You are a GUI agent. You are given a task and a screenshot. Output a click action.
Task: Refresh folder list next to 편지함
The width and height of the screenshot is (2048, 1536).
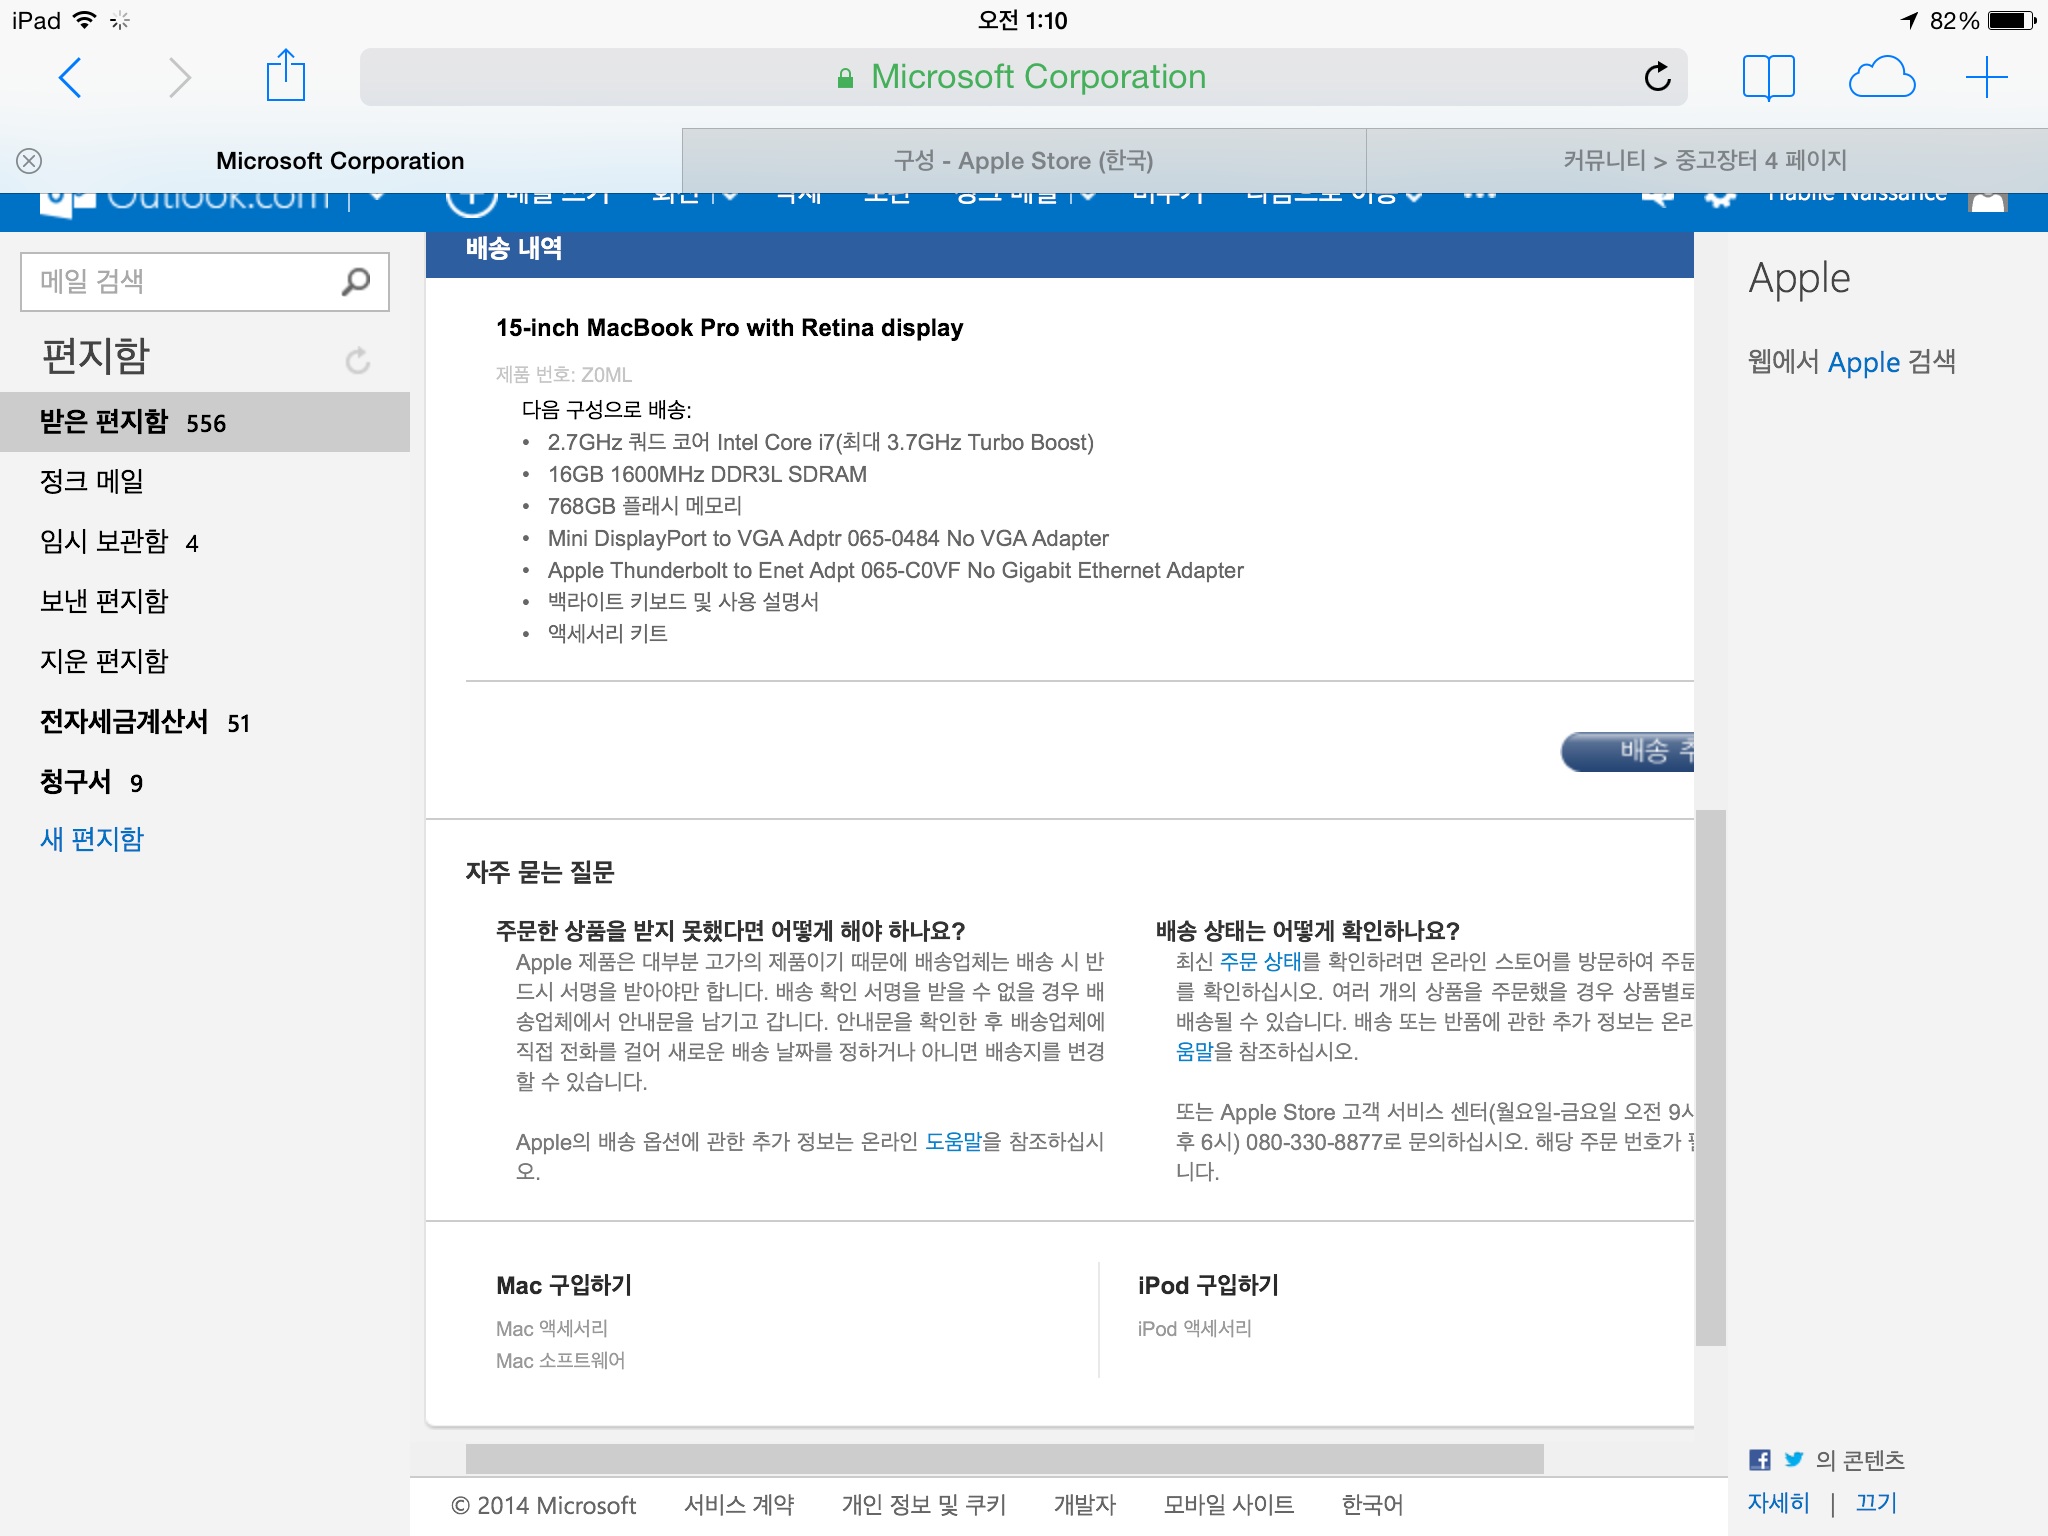click(x=357, y=360)
